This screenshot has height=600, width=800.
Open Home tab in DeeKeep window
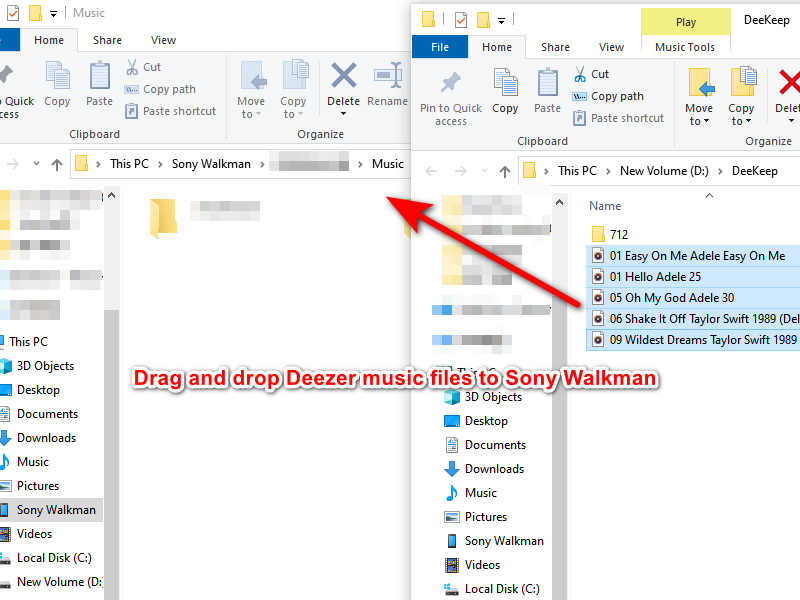tap(497, 47)
